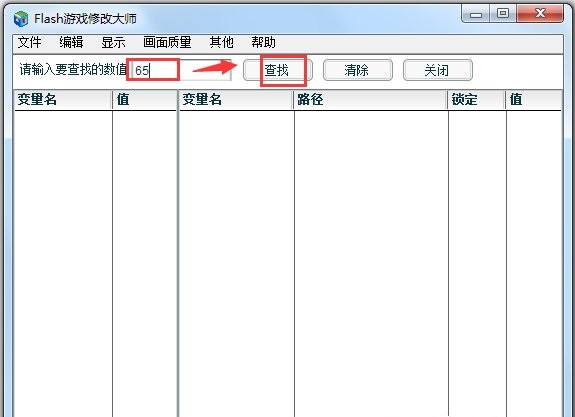Open the 帮助 menu
The image size is (575, 417).
[x=263, y=43]
